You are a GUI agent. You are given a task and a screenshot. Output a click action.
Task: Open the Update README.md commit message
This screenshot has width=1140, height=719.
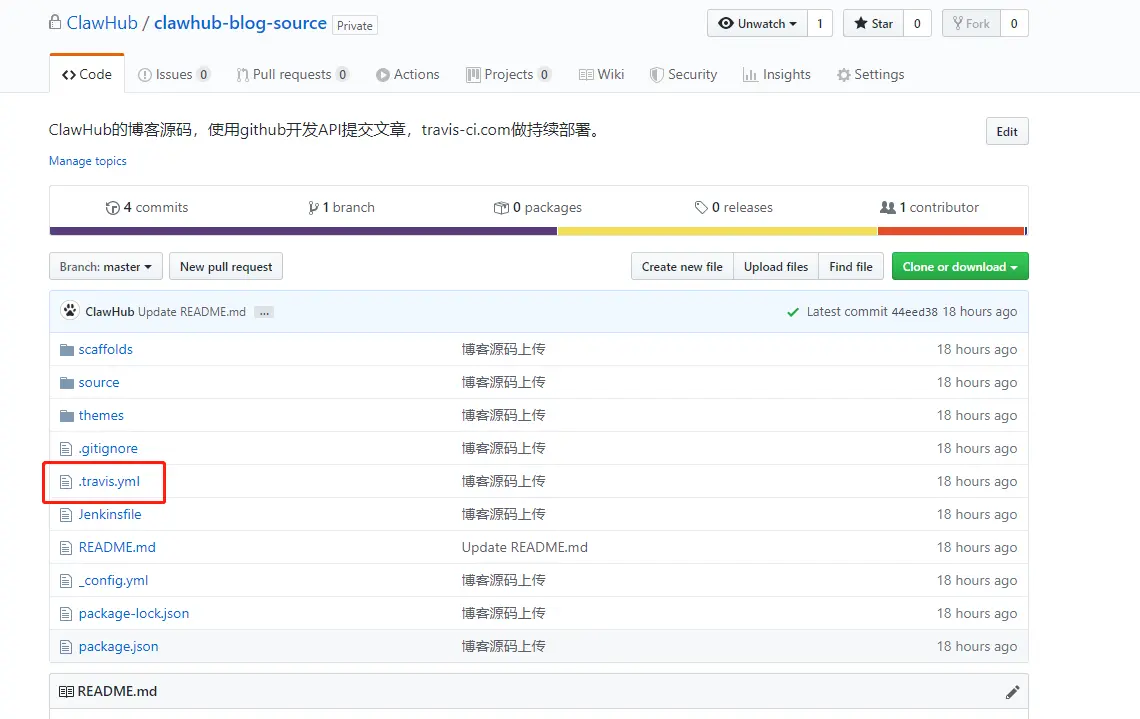(x=192, y=312)
